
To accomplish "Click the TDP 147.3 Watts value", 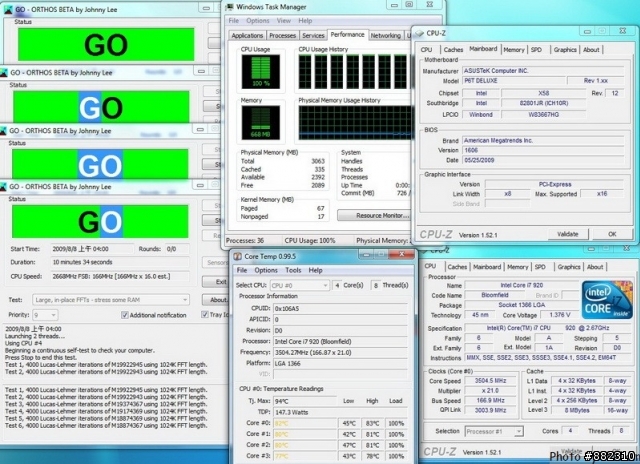I will 340,412.
